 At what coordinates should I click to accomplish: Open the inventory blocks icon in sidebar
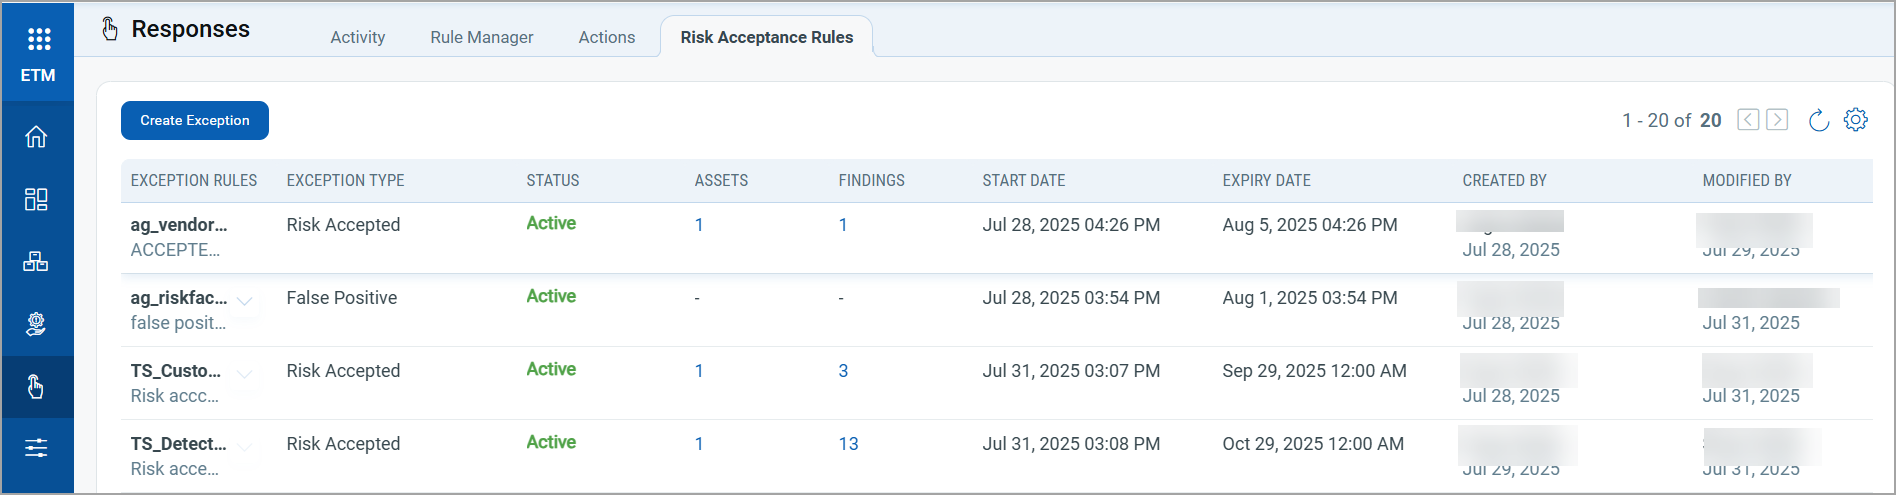tap(36, 262)
